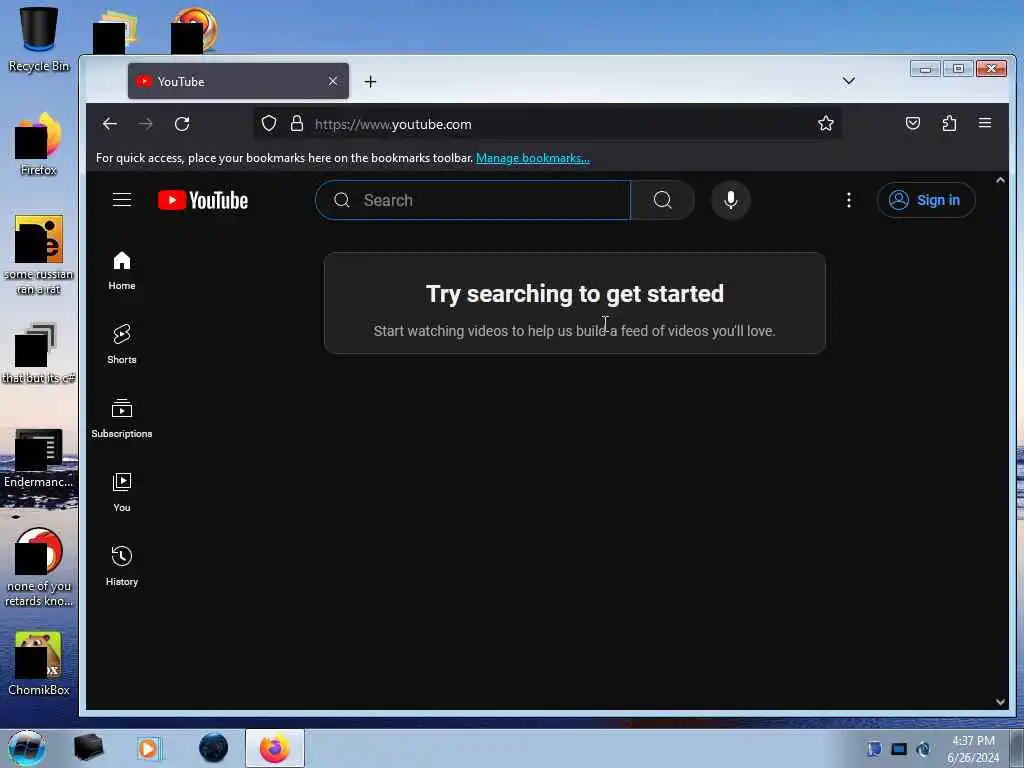Image resolution: width=1024 pixels, height=768 pixels.
Task: Click the youtube.com address bar
Action: point(547,124)
